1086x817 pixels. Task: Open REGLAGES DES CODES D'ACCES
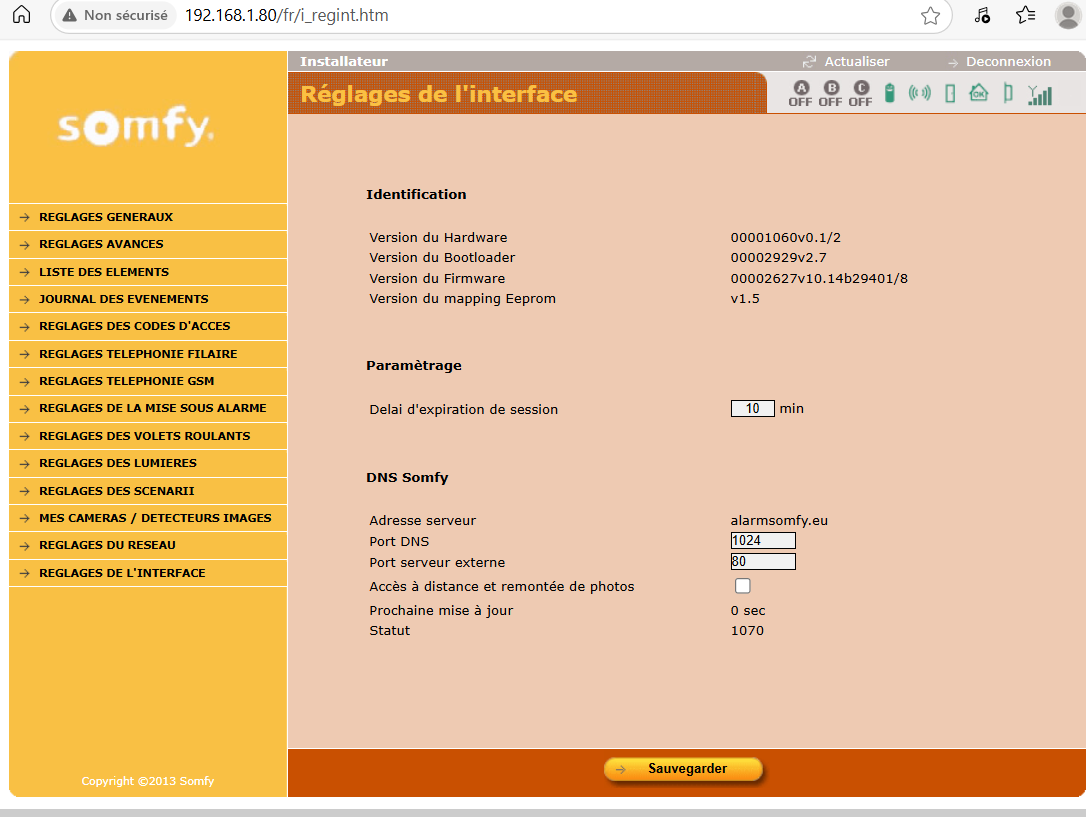tap(148, 326)
